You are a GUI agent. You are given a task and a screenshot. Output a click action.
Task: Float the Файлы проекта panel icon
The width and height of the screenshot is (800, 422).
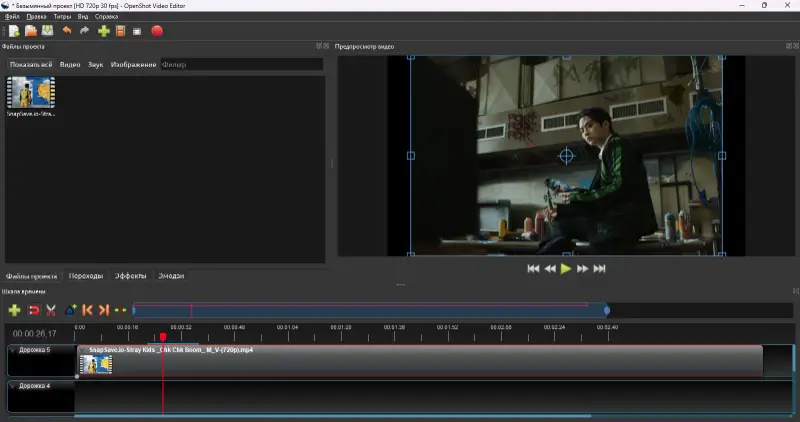[x=319, y=46]
